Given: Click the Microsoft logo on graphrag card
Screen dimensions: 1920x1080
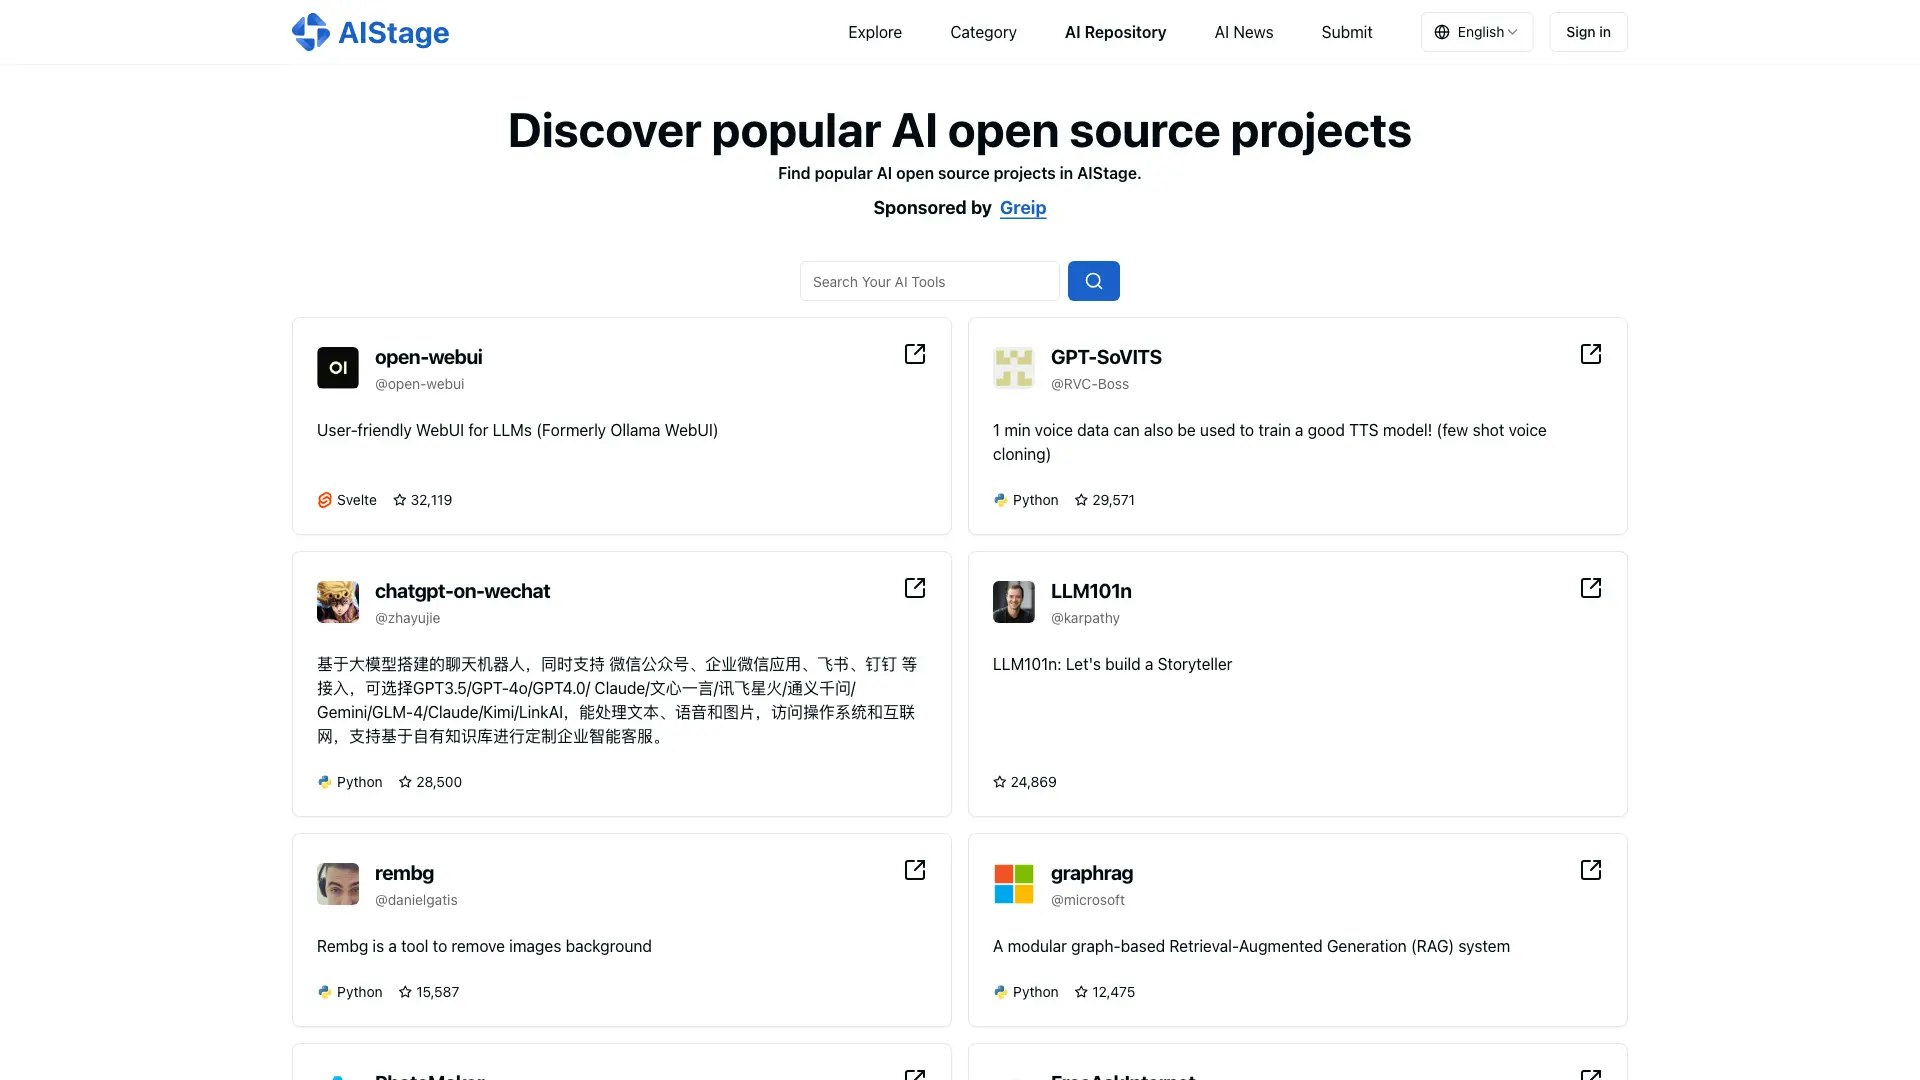Looking at the screenshot, I should 1013,884.
